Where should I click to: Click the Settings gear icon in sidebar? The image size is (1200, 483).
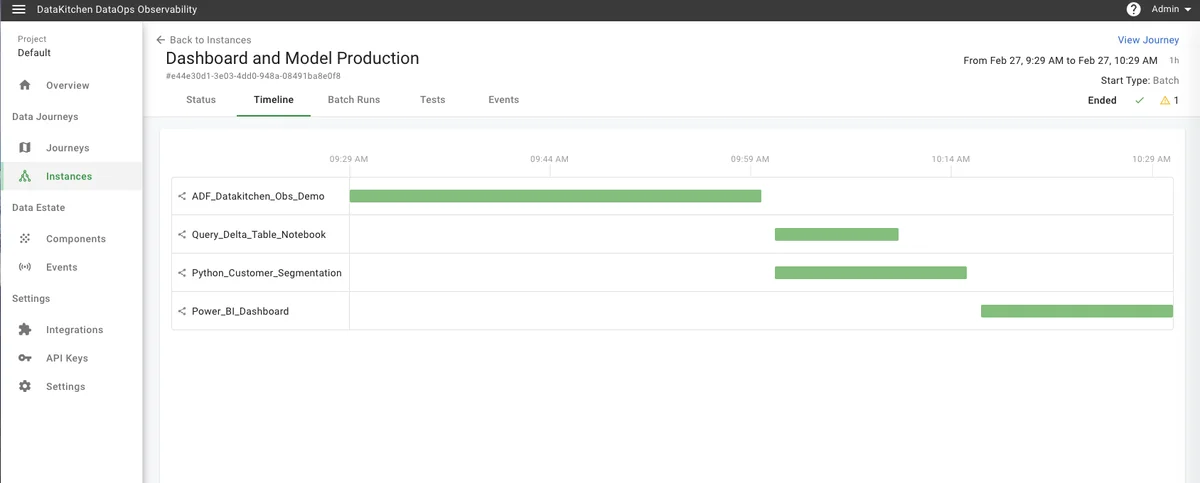(25, 387)
